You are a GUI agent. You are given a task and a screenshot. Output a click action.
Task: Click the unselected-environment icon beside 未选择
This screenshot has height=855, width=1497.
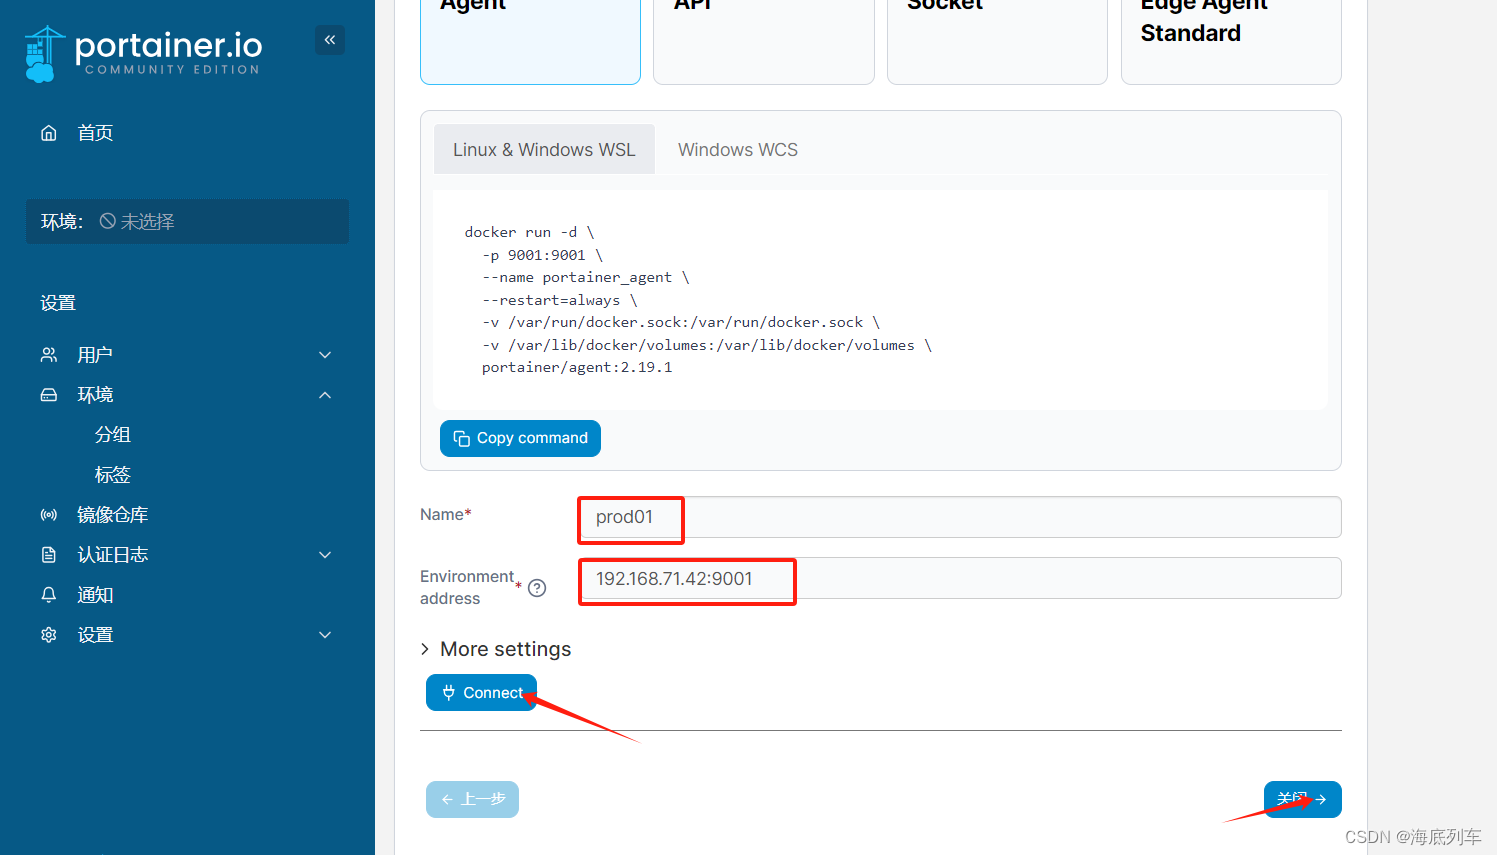click(x=107, y=221)
